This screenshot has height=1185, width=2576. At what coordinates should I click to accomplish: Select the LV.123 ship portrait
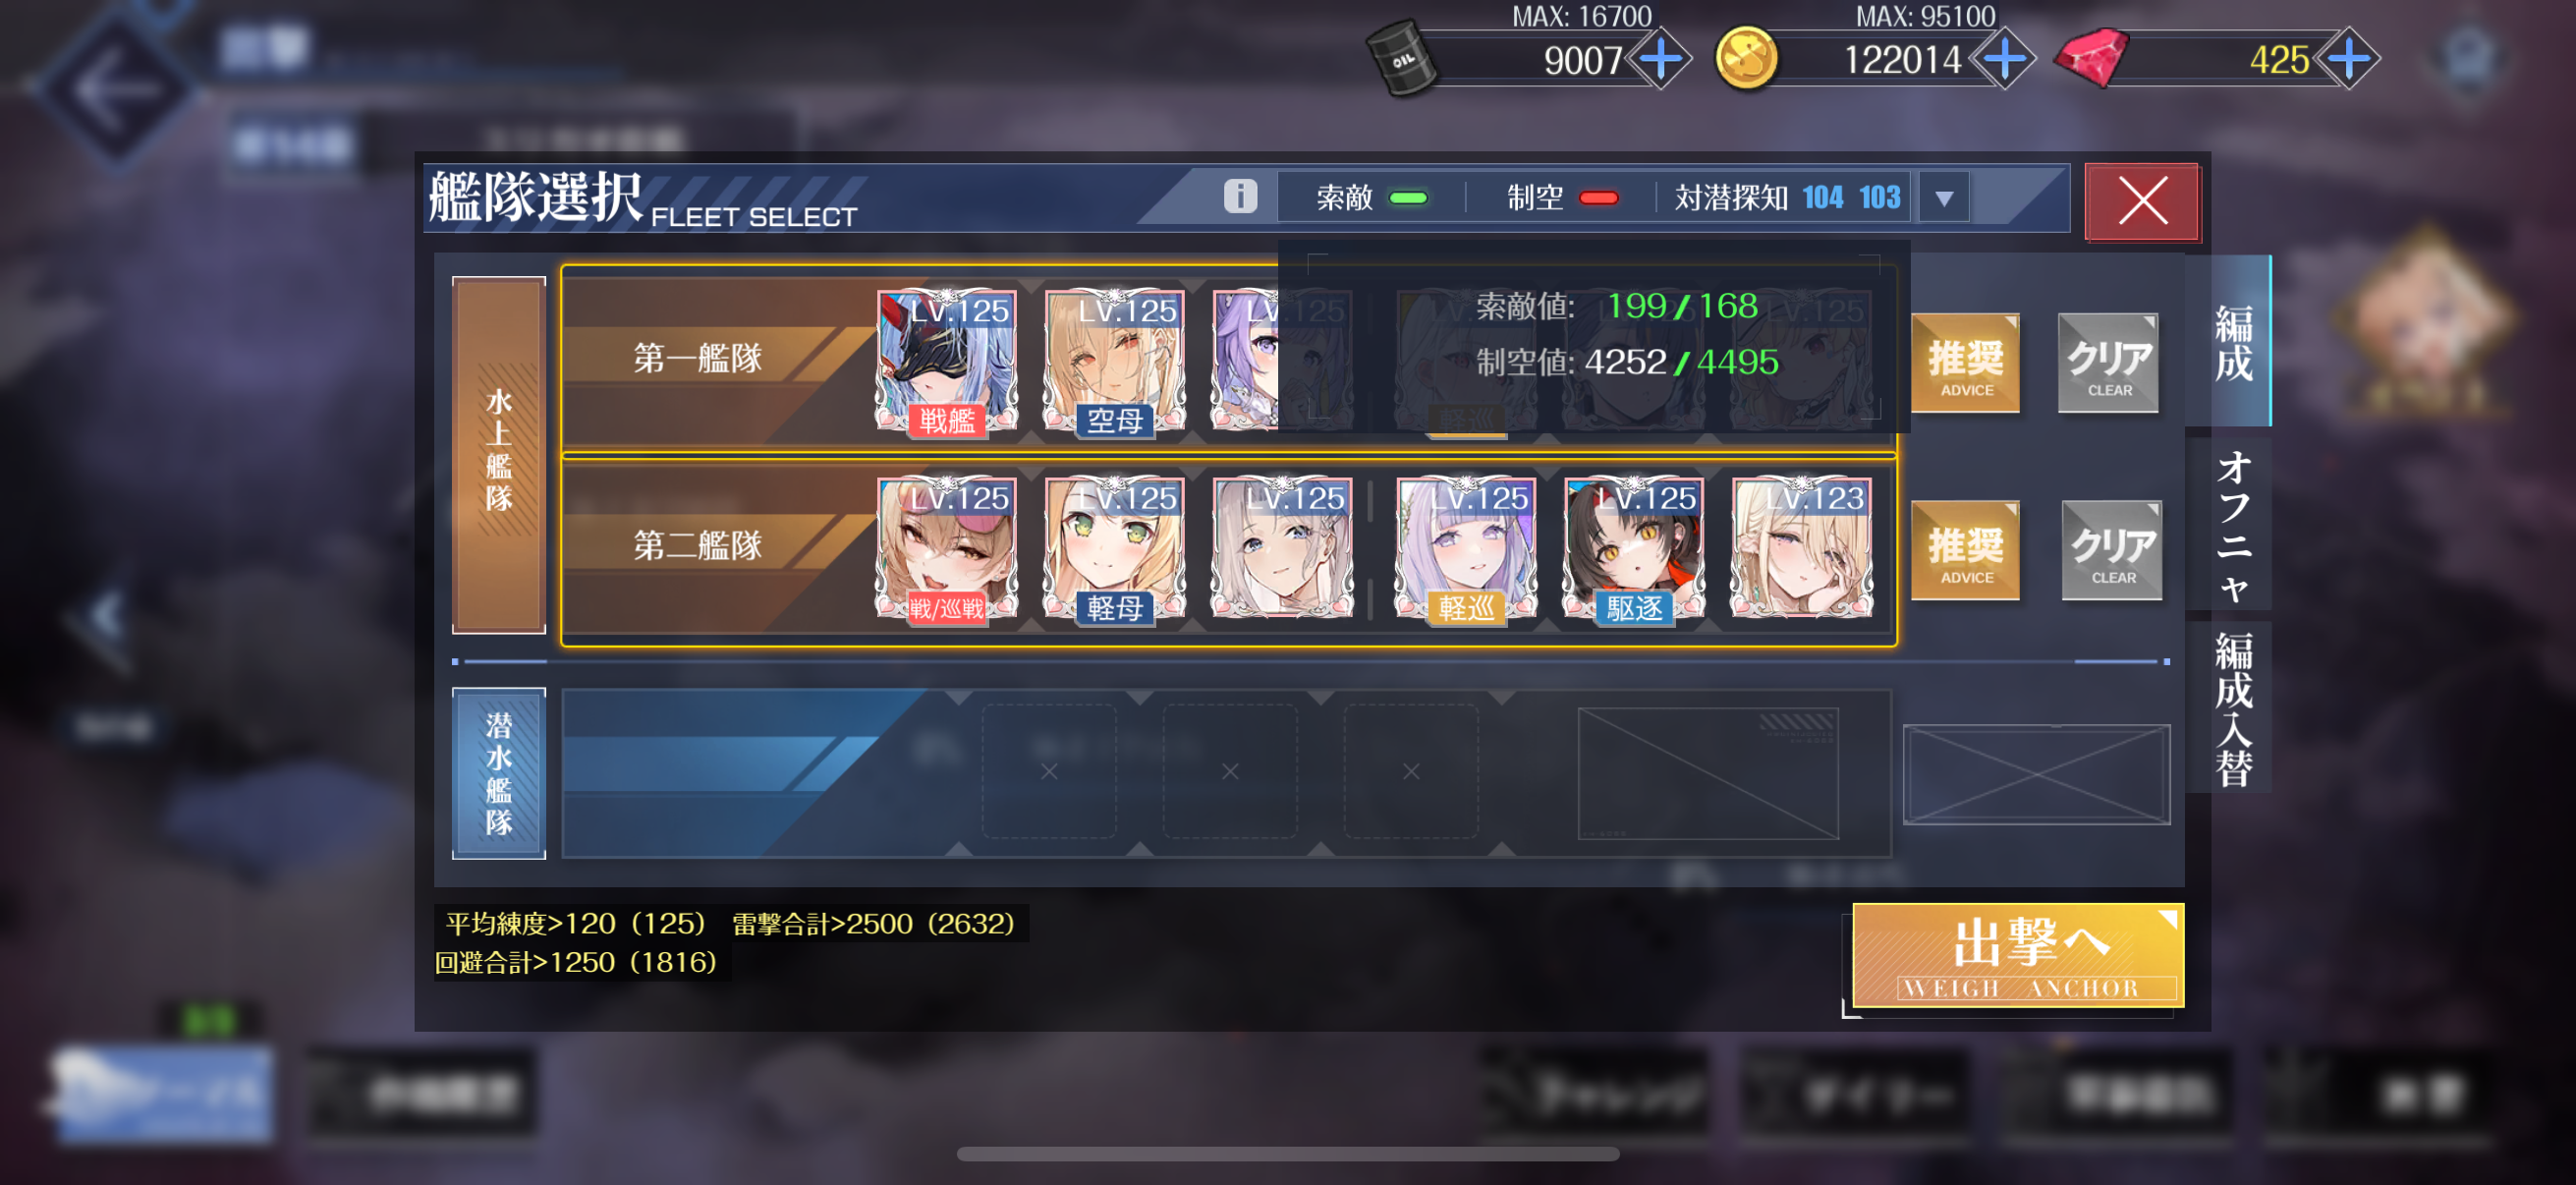(x=1801, y=549)
